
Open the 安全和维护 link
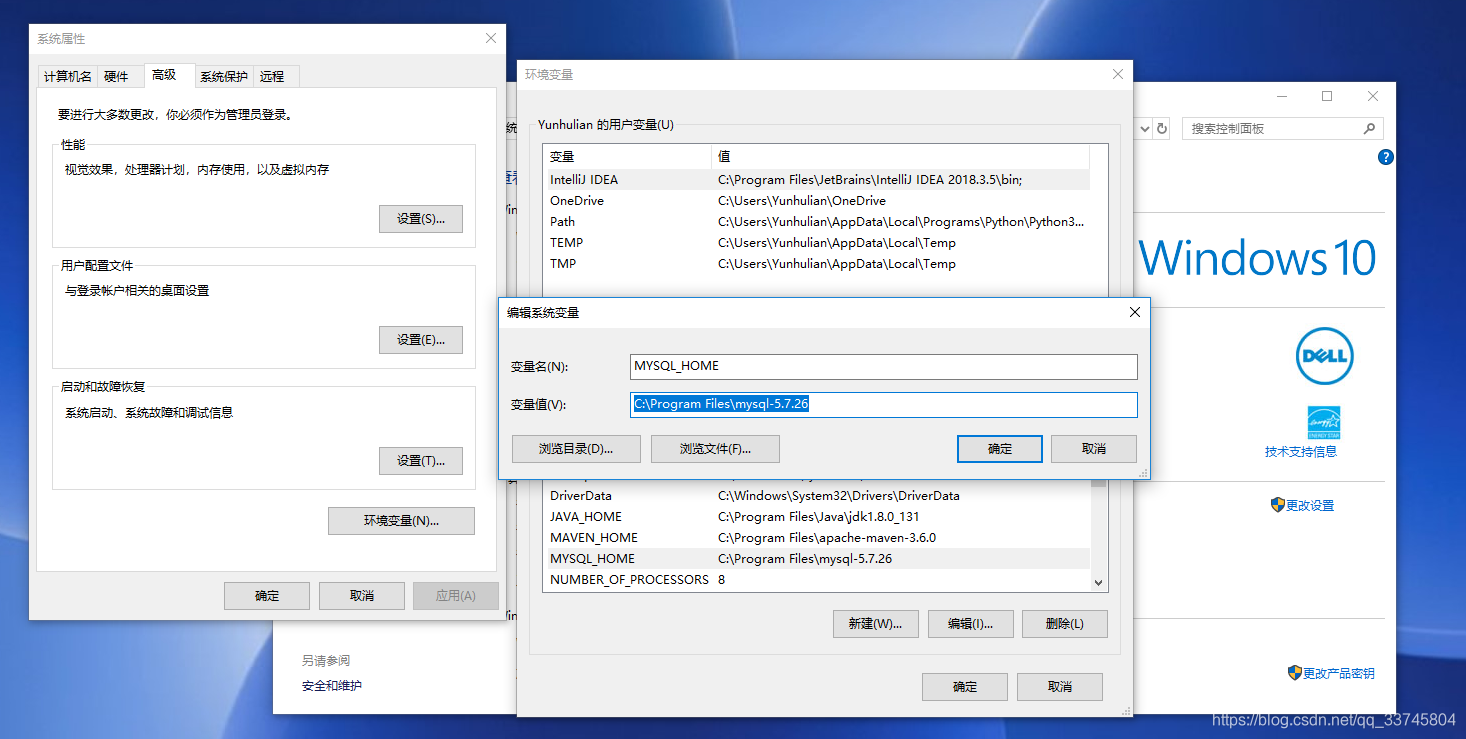click(x=332, y=686)
